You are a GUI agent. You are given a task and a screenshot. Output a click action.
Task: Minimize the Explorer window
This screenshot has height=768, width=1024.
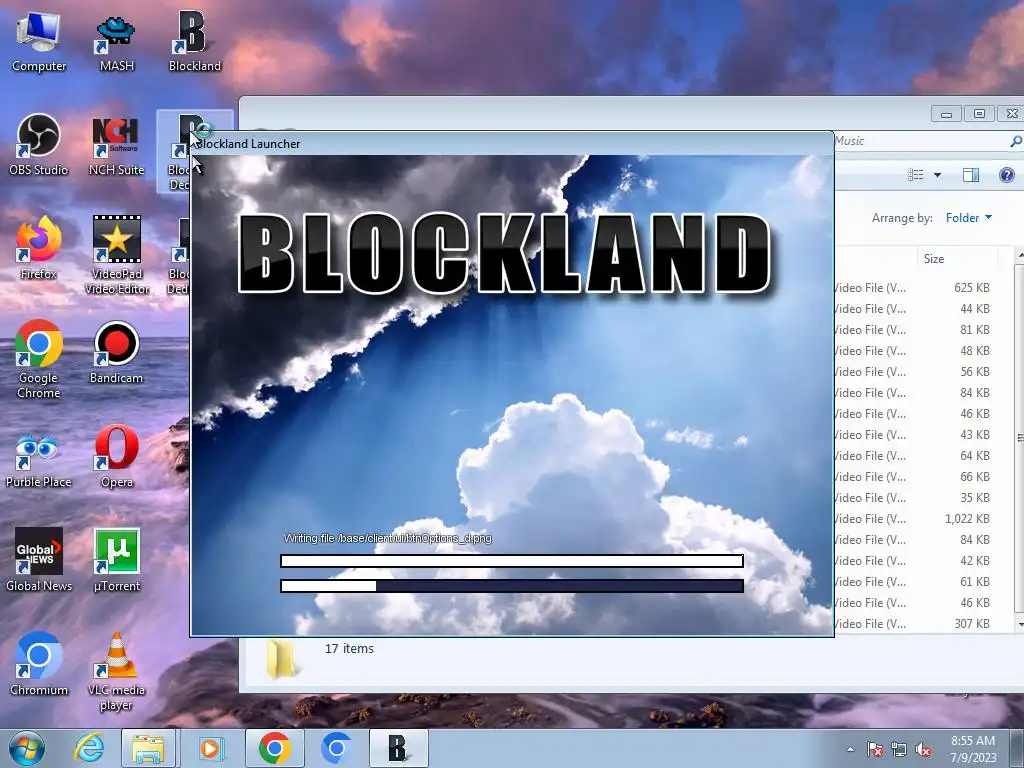(x=946, y=114)
